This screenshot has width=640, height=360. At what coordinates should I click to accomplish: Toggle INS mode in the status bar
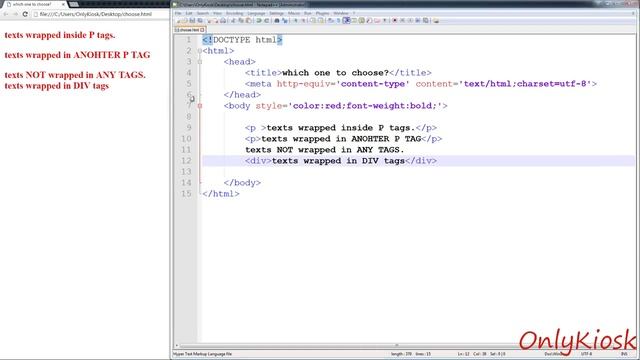[x=624, y=354]
